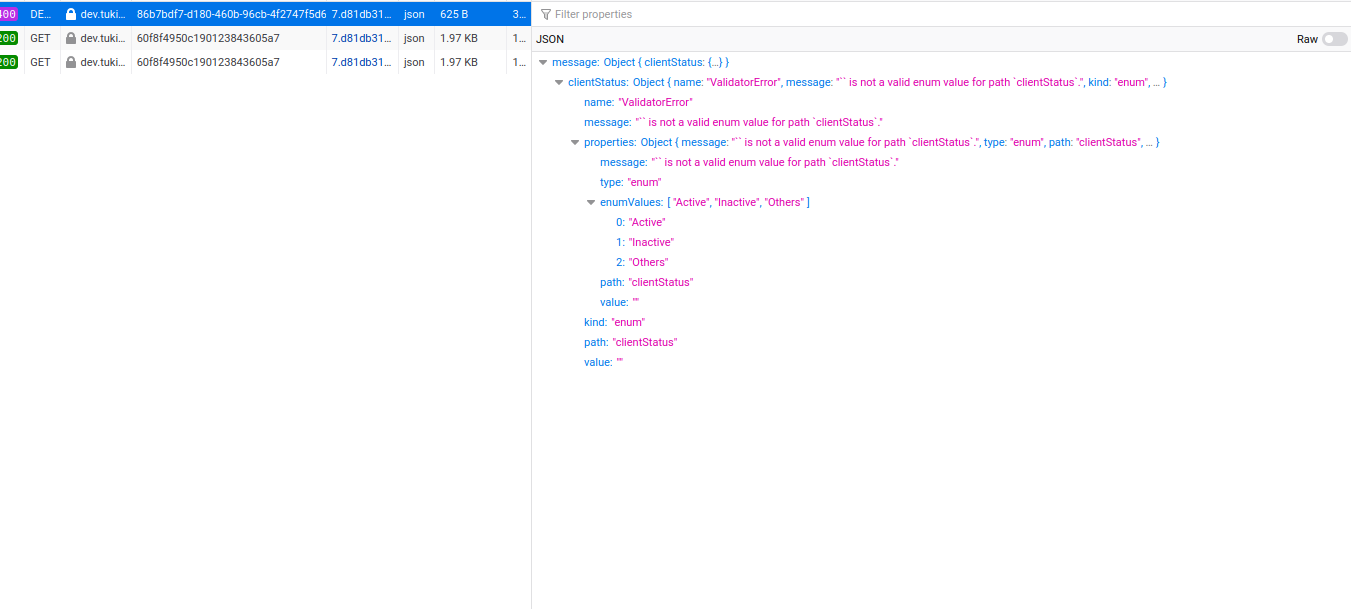Click the lock icon on the middle GET request
This screenshot has height=609, width=1351.
(x=71, y=38)
